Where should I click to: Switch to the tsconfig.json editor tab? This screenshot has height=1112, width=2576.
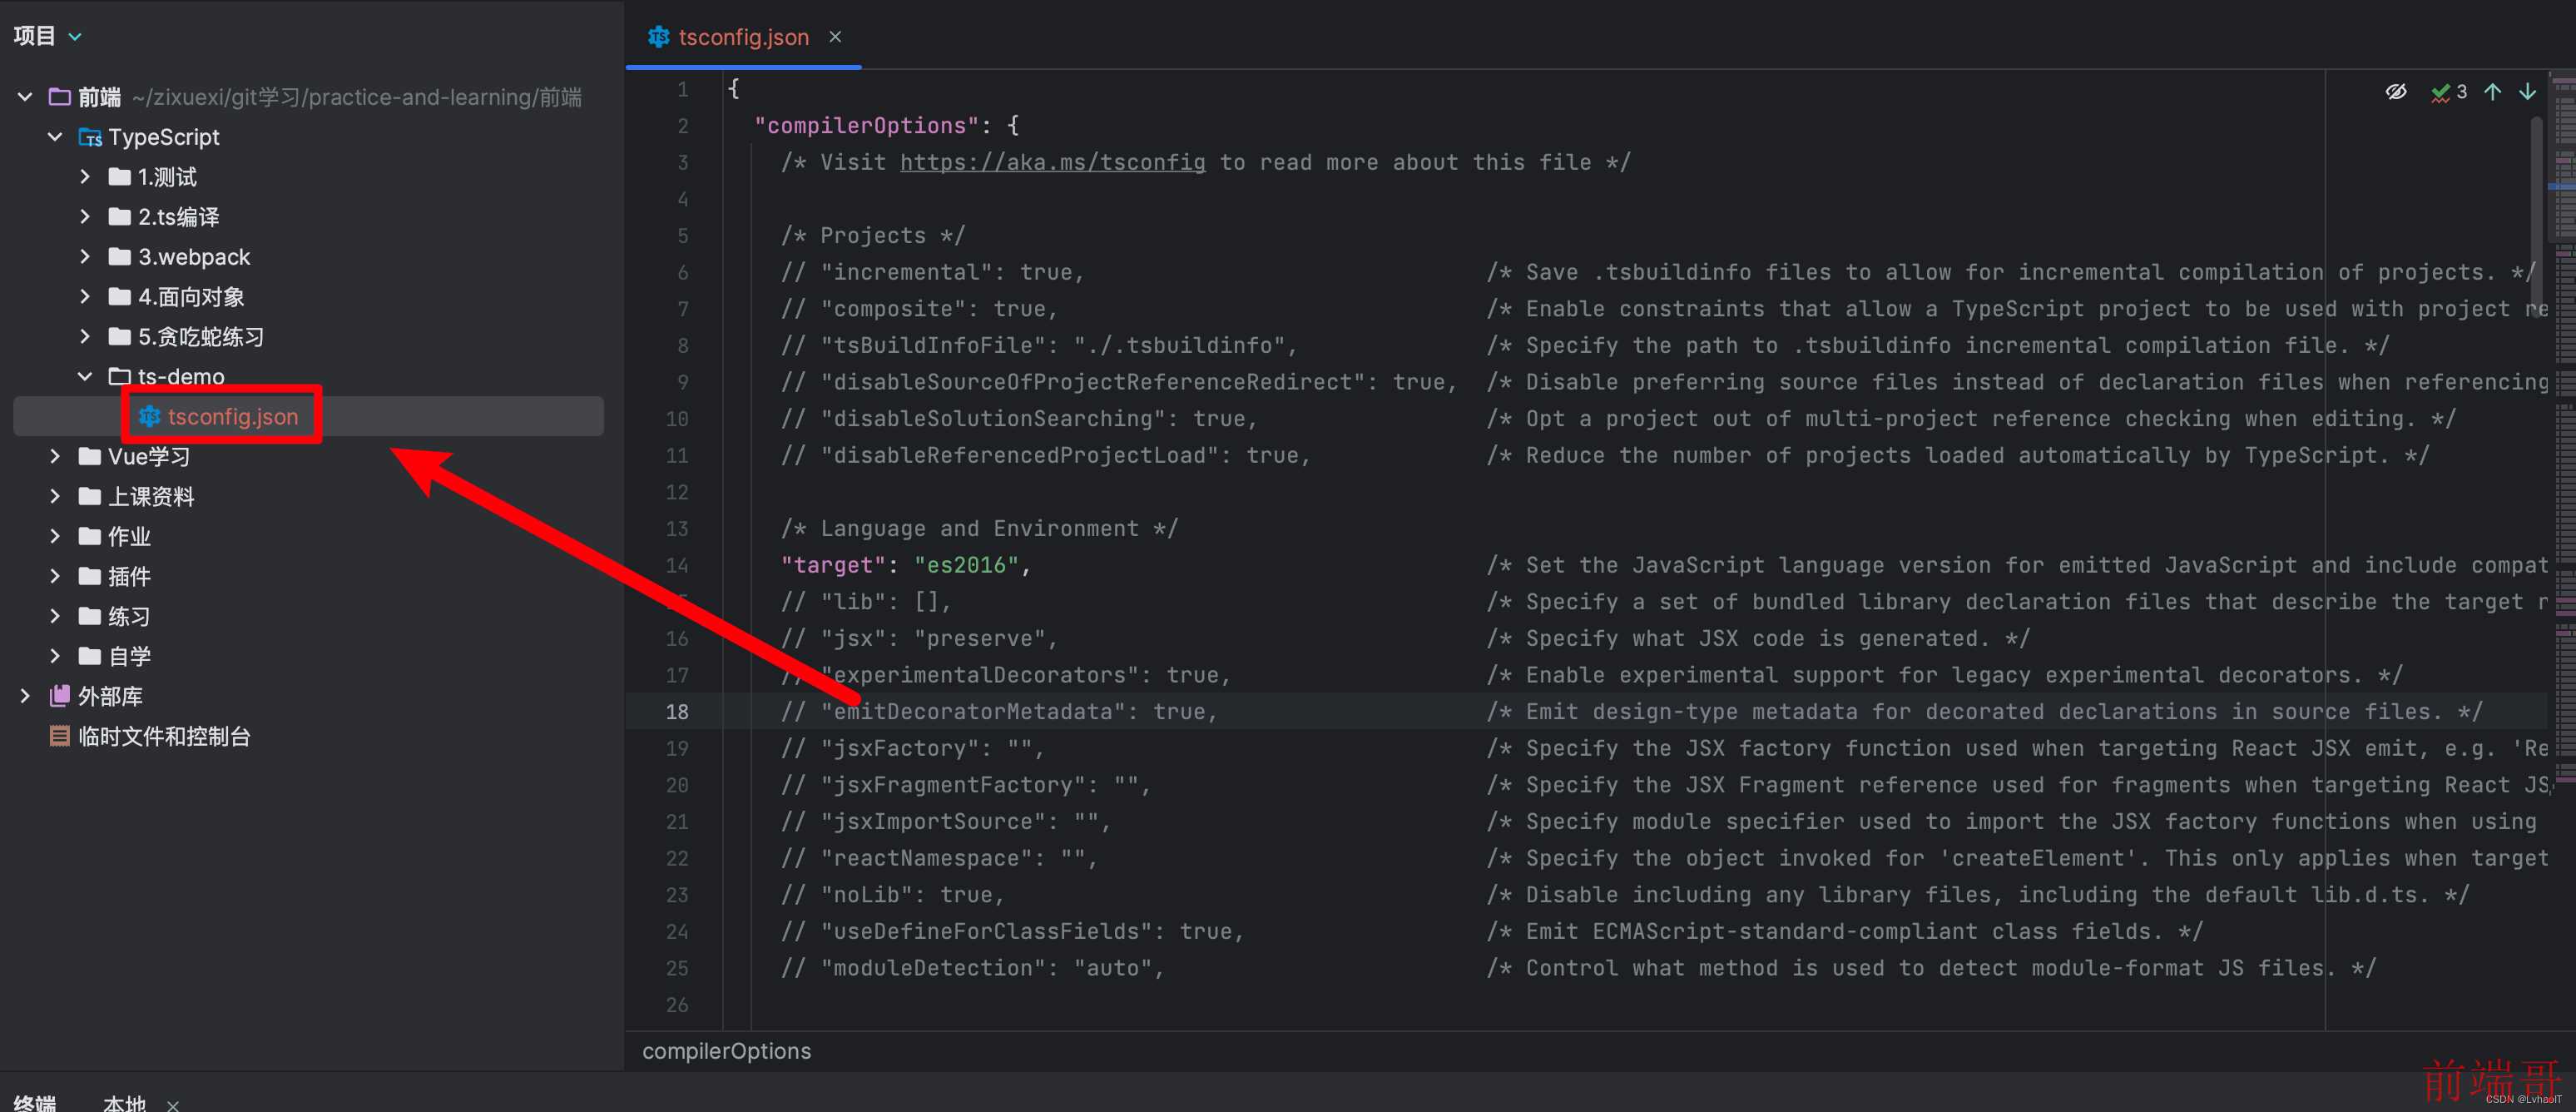[743, 37]
